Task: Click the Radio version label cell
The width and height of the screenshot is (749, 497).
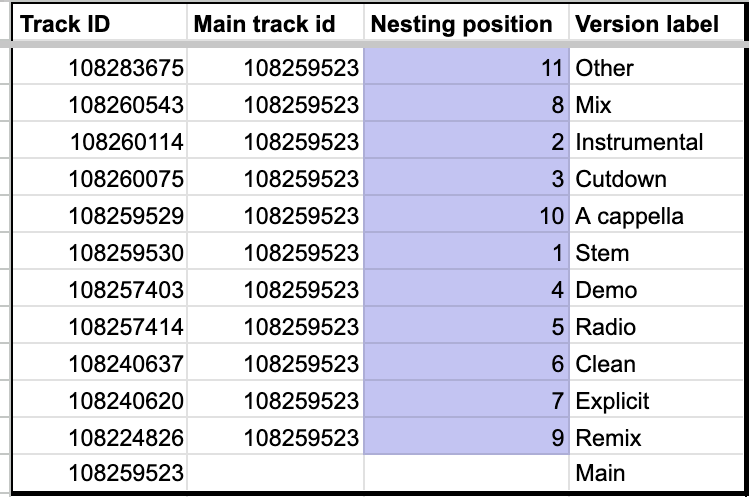Action: (656, 324)
